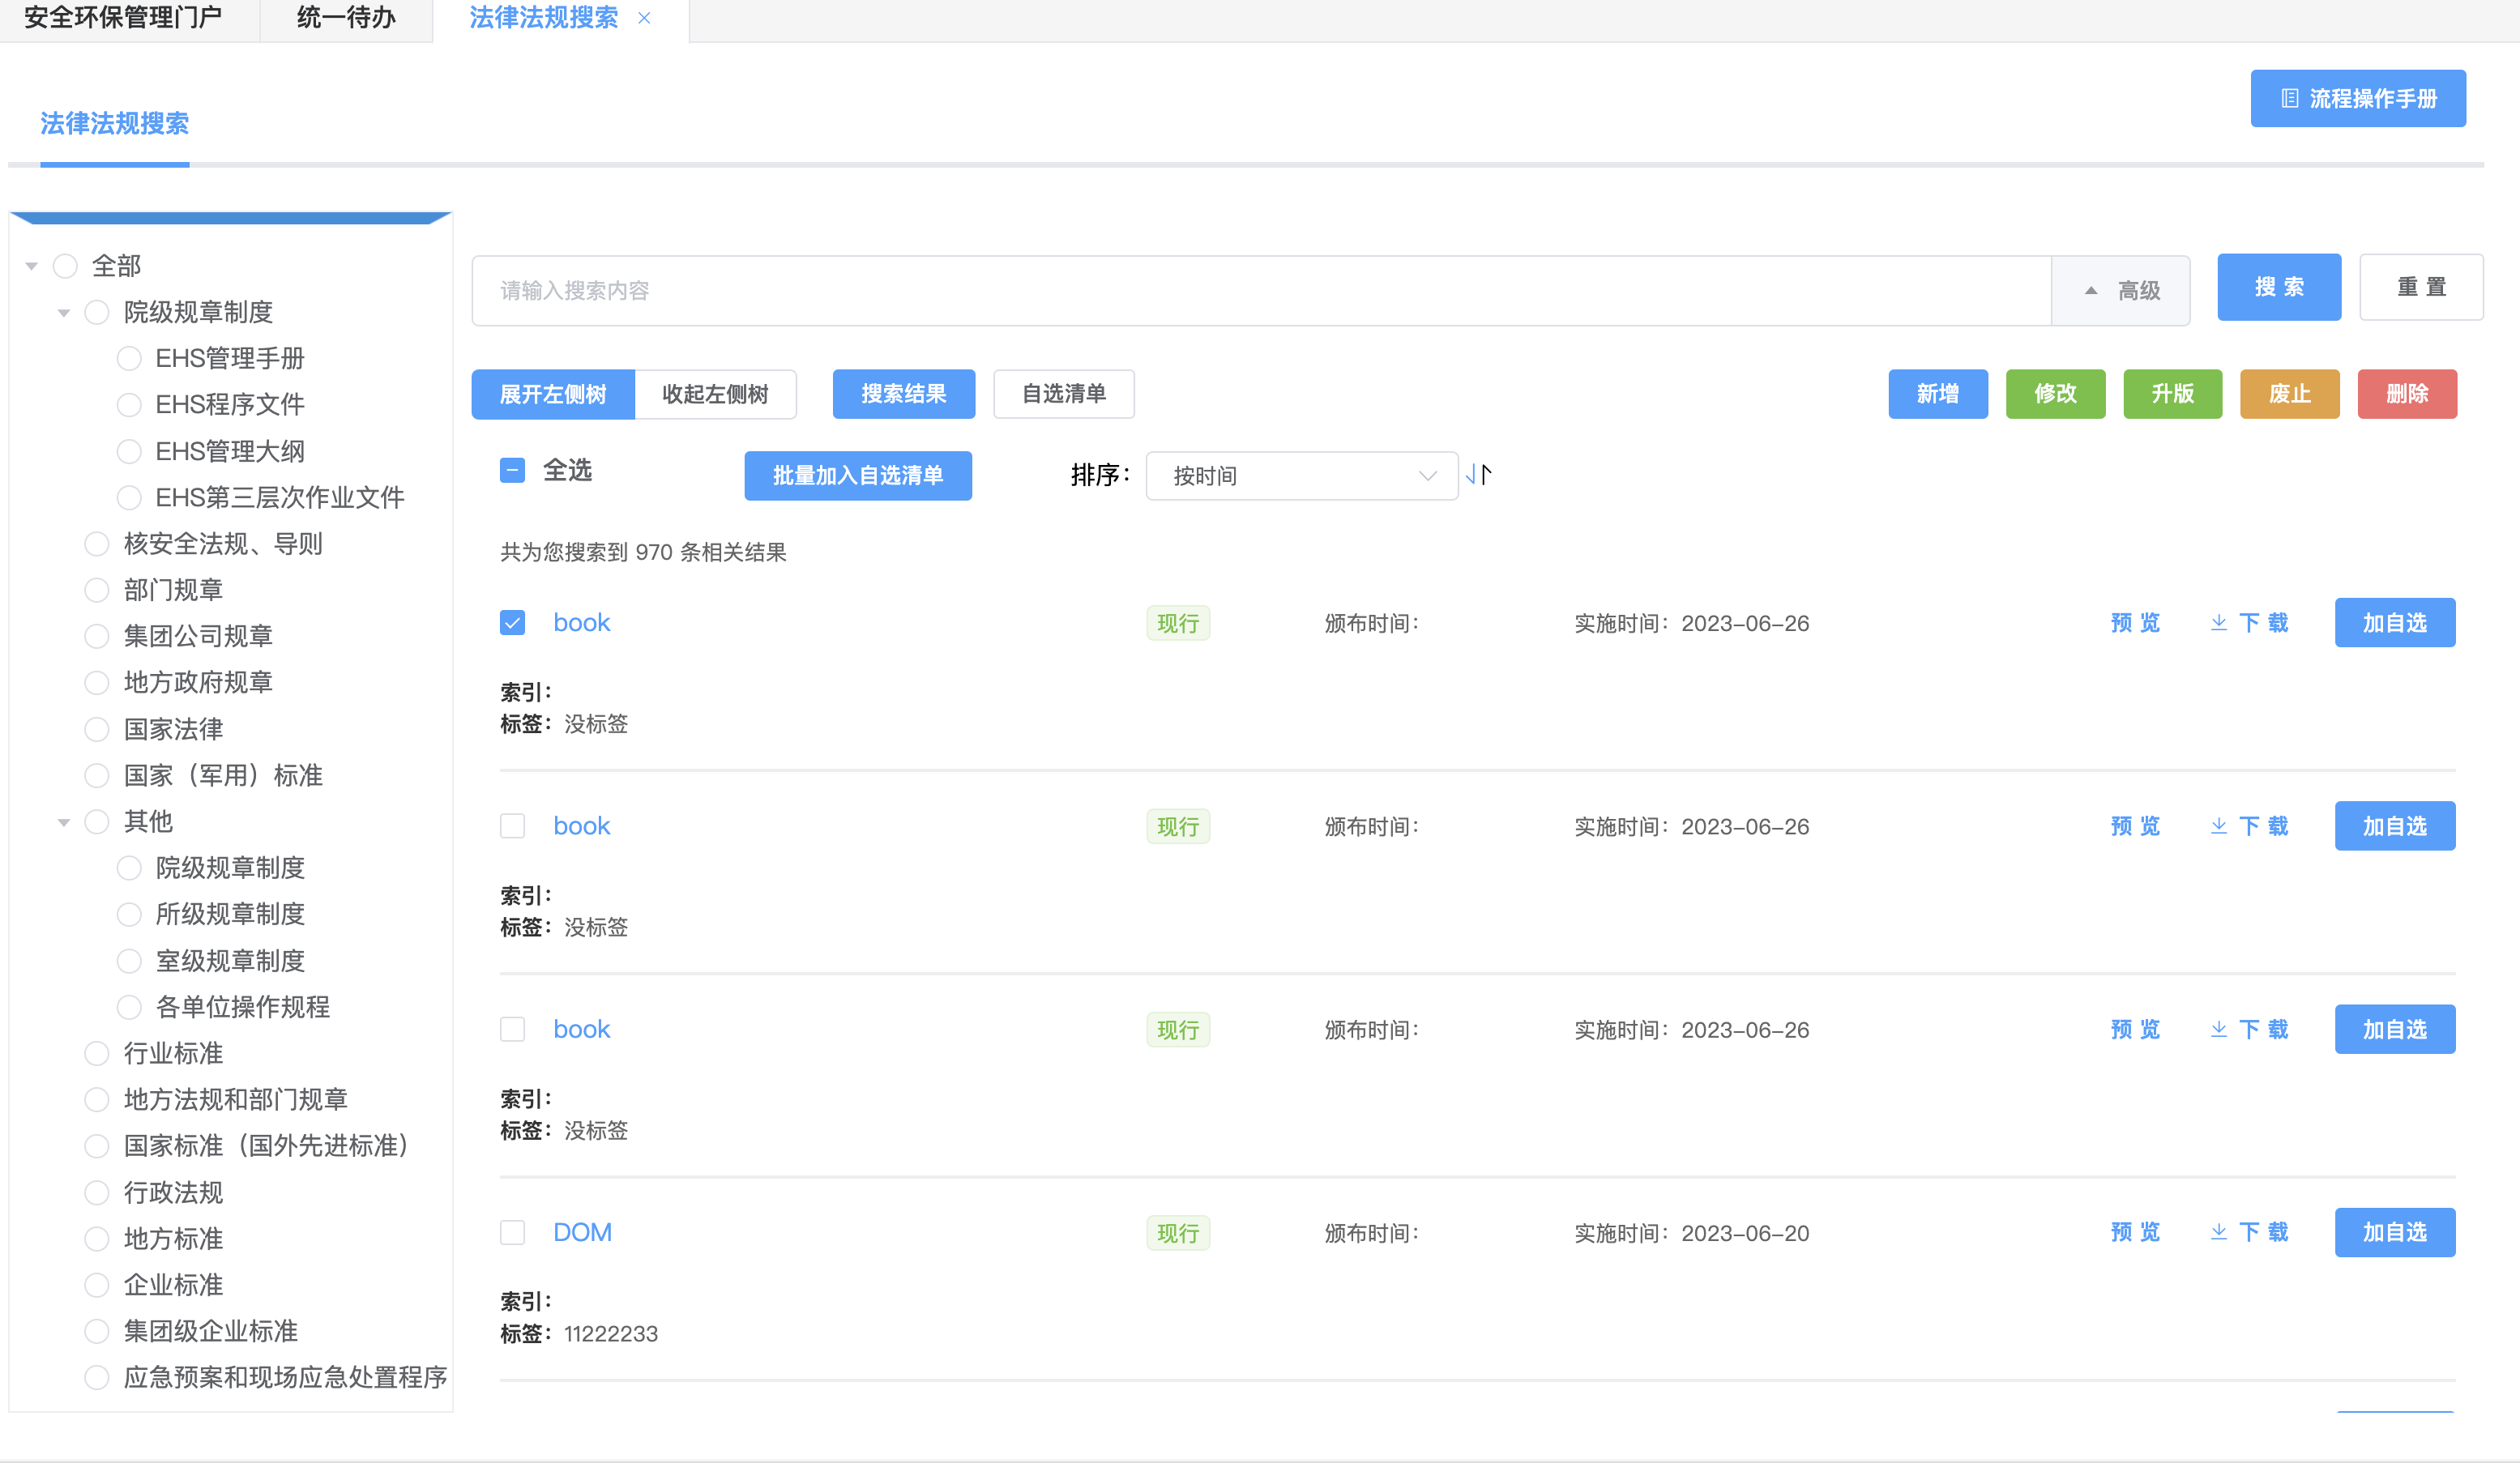The width and height of the screenshot is (2520, 1463).
Task: Collapse the 全部 tree node
Action: pyautogui.click(x=32, y=266)
